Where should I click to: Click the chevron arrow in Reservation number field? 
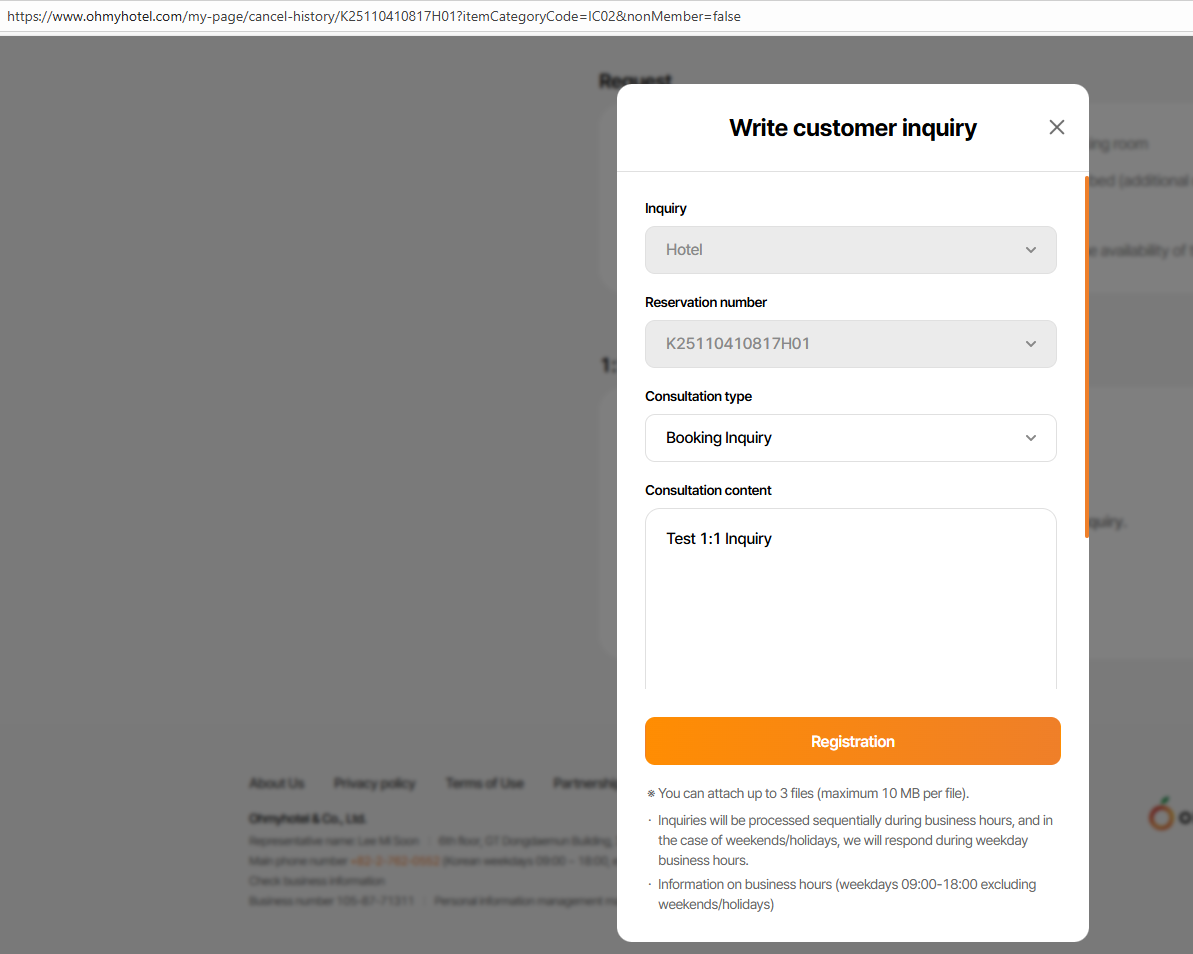[1031, 344]
